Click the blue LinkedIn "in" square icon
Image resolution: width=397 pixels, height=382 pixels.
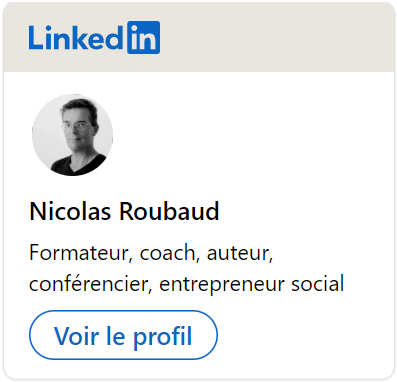(144, 37)
